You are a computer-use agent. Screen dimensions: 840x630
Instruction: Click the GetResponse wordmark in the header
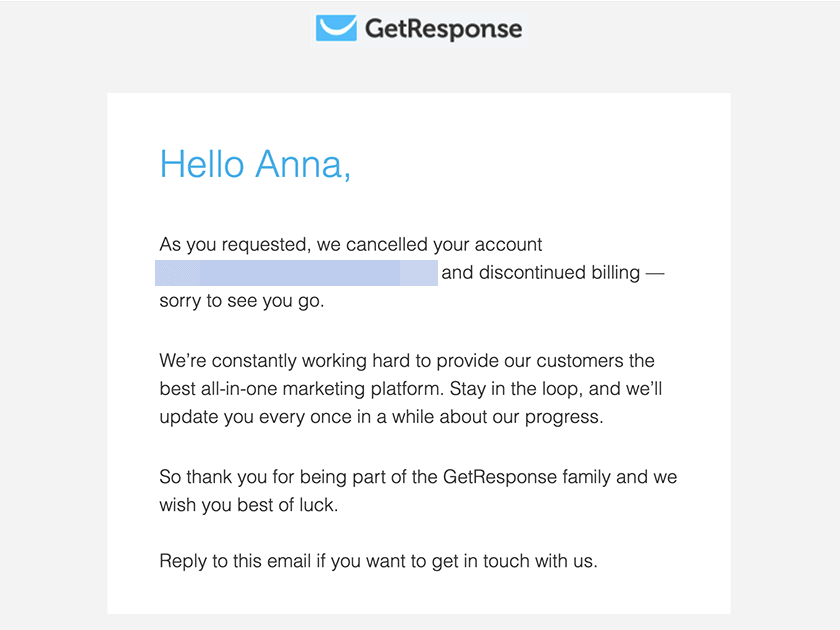tap(443, 29)
